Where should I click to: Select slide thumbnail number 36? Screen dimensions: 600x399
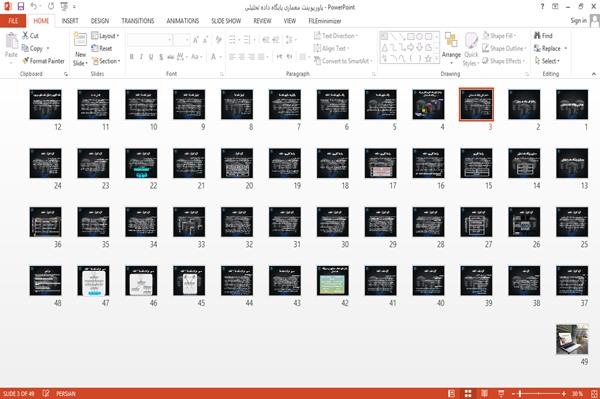pyautogui.click(x=46, y=222)
